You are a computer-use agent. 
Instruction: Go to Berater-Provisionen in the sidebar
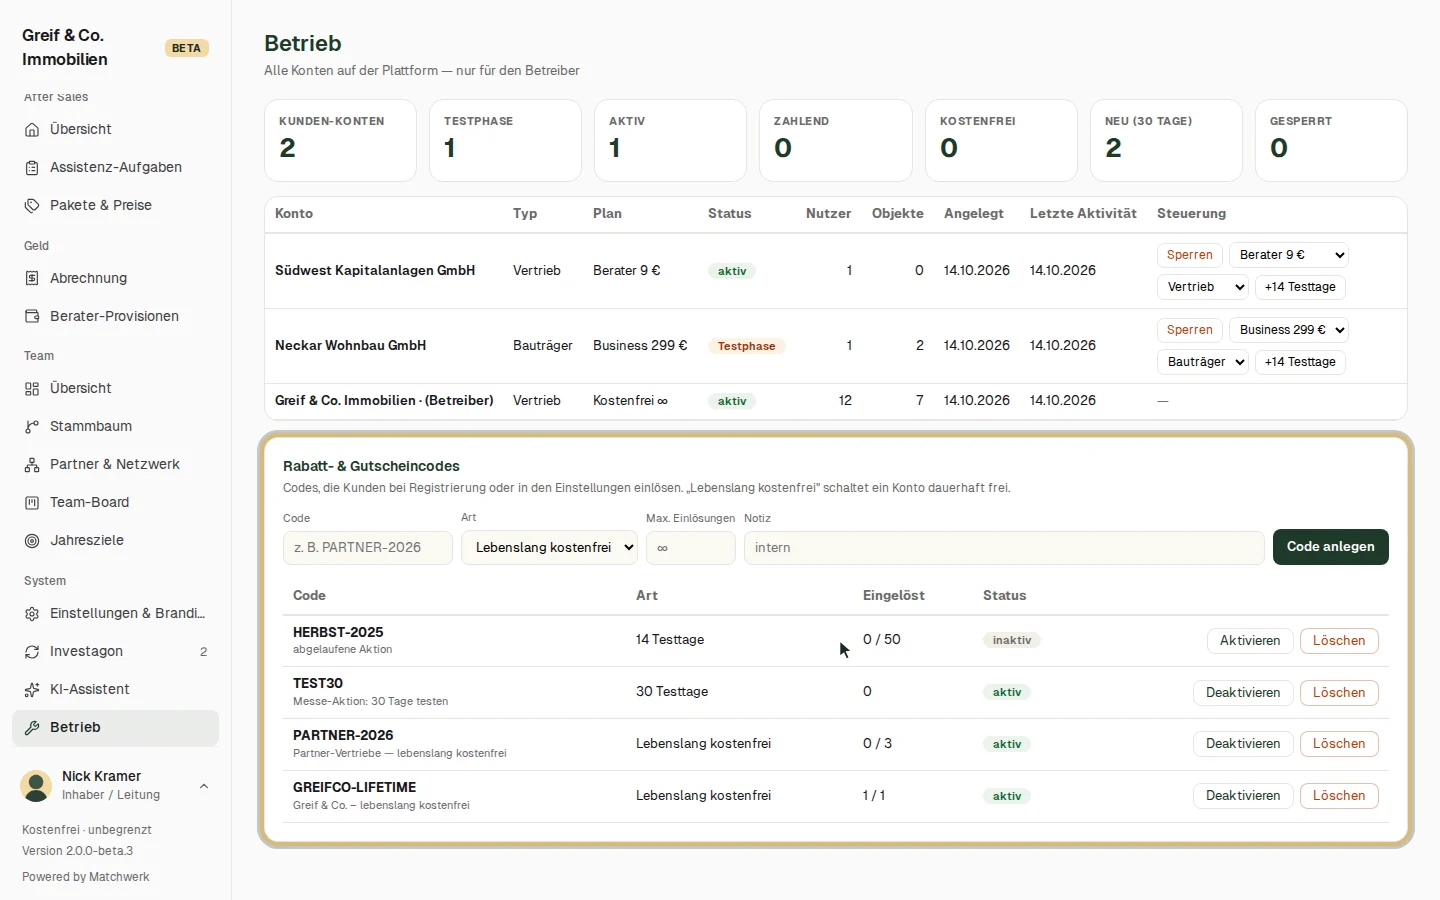(115, 316)
